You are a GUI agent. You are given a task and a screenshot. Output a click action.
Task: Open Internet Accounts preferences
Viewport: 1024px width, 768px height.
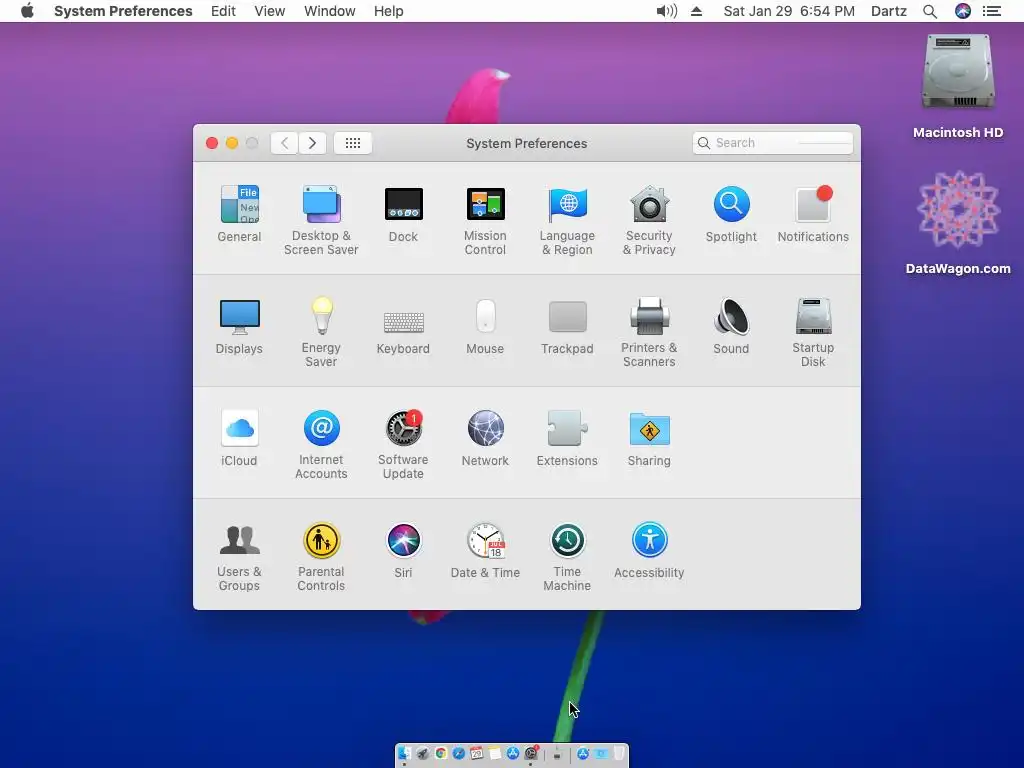[321, 445]
